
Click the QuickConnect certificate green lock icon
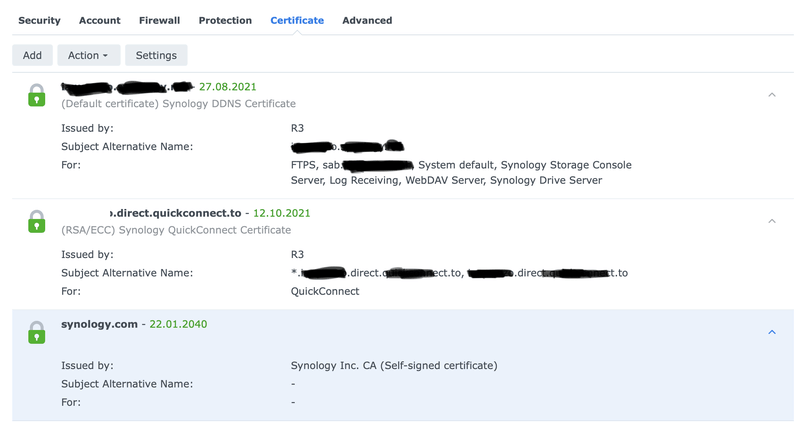coord(36,221)
